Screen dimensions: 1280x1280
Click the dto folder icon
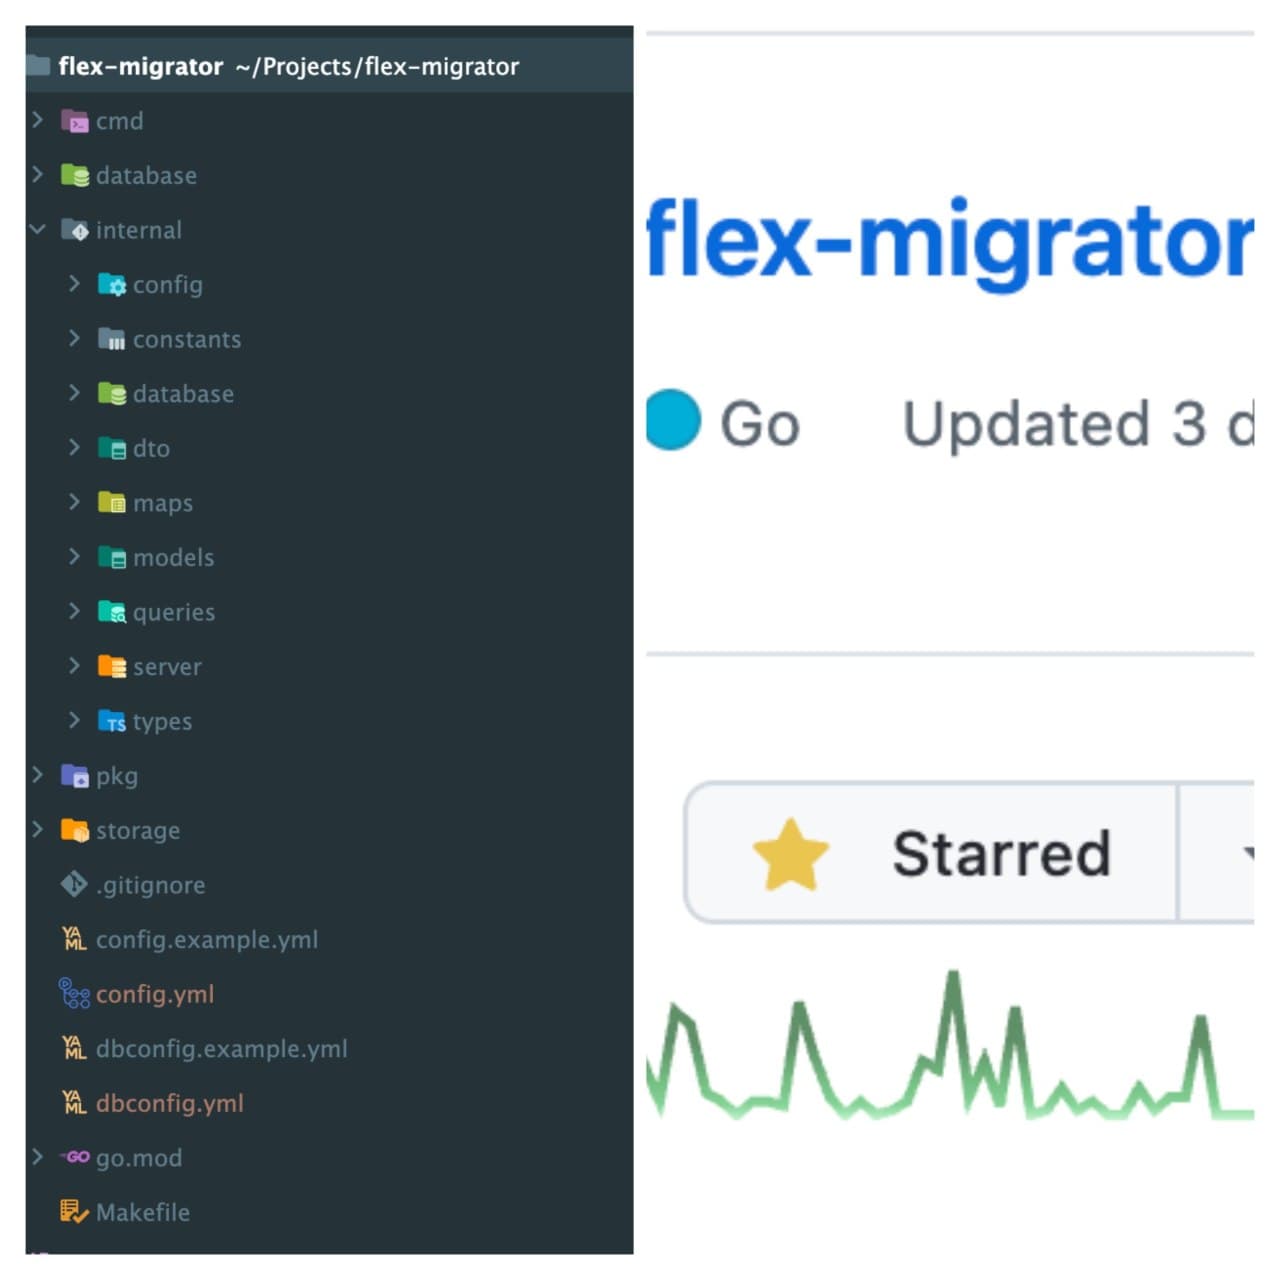[112, 448]
